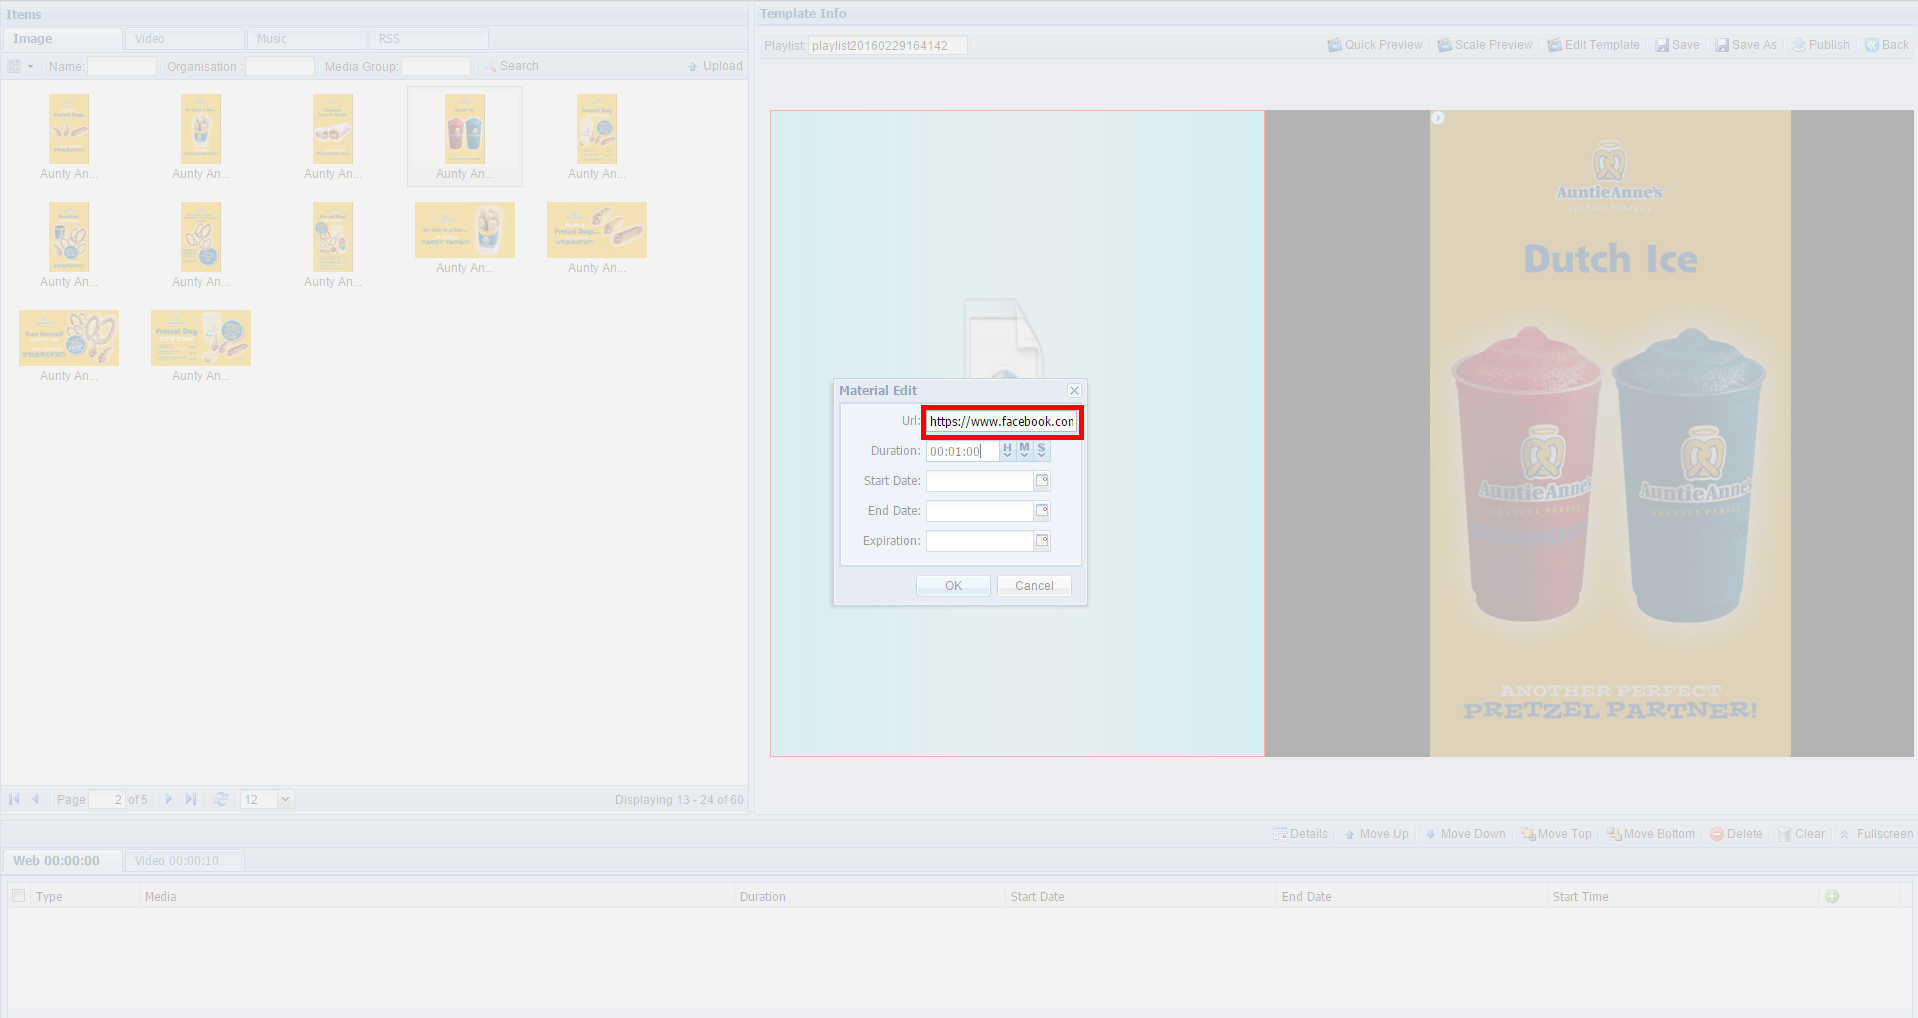
Task: Click the green add icon in grid header
Action: pyautogui.click(x=1832, y=897)
